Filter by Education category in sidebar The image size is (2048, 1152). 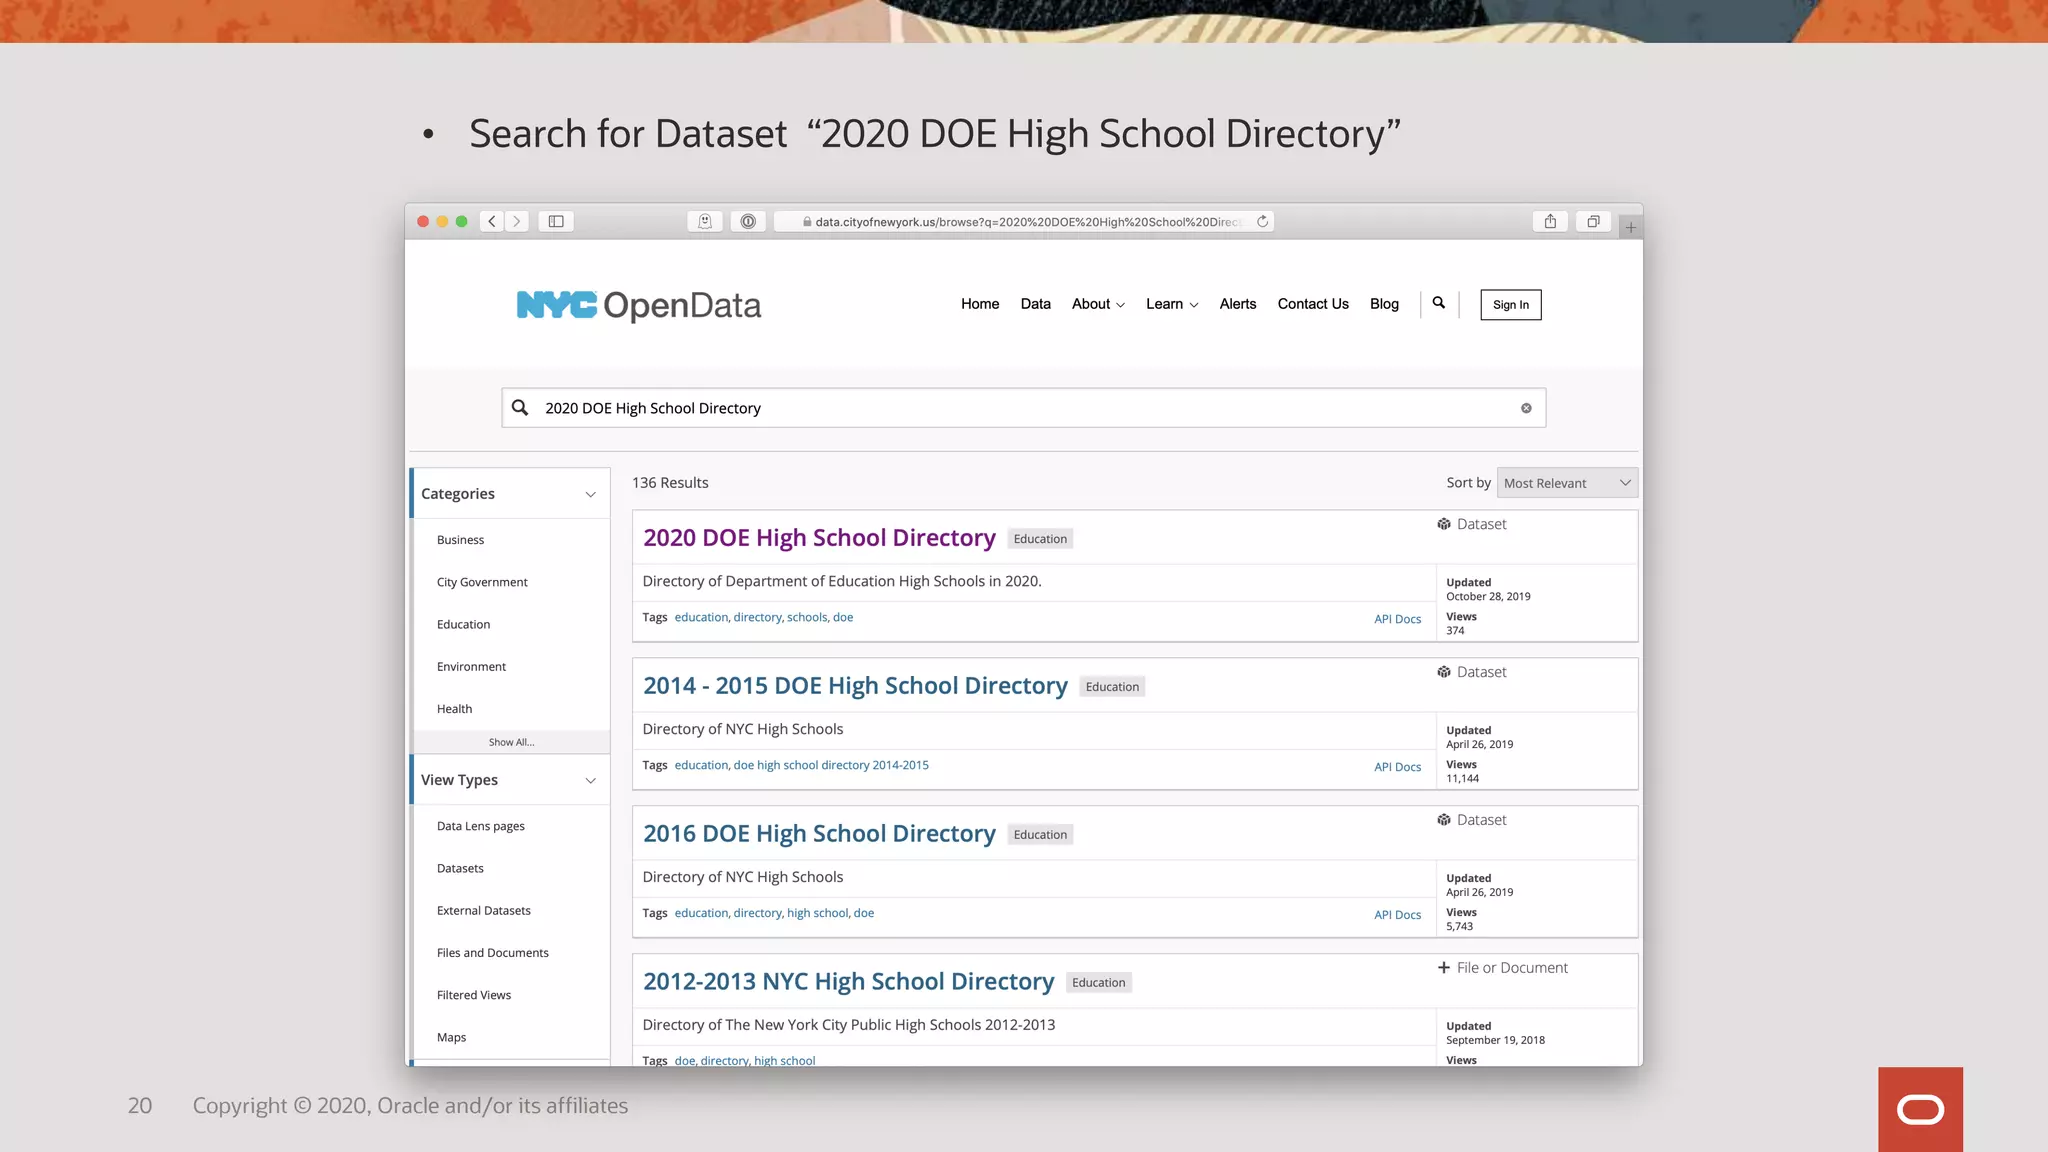point(463,624)
